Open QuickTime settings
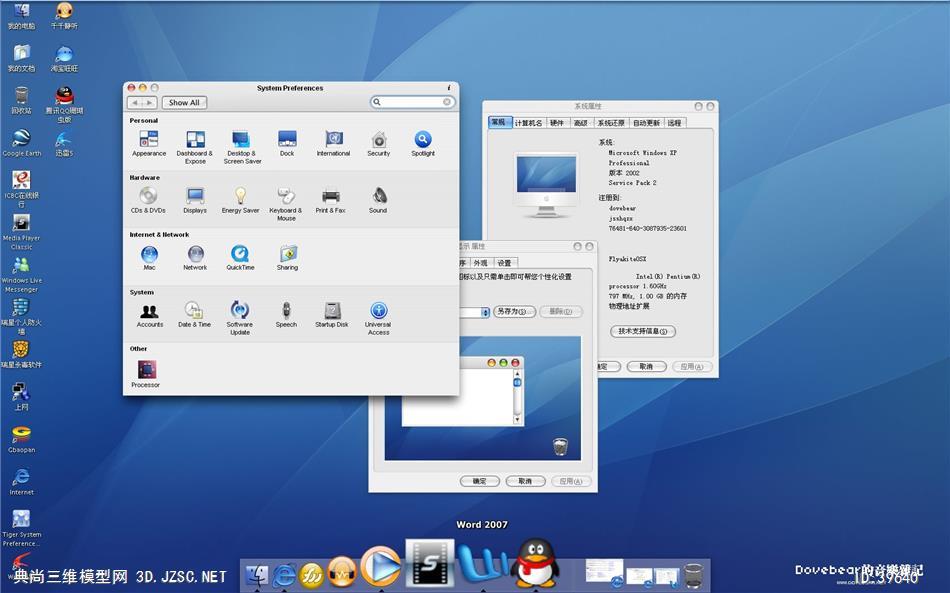Screen dimensions: 950x593 [x=241, y=257]
